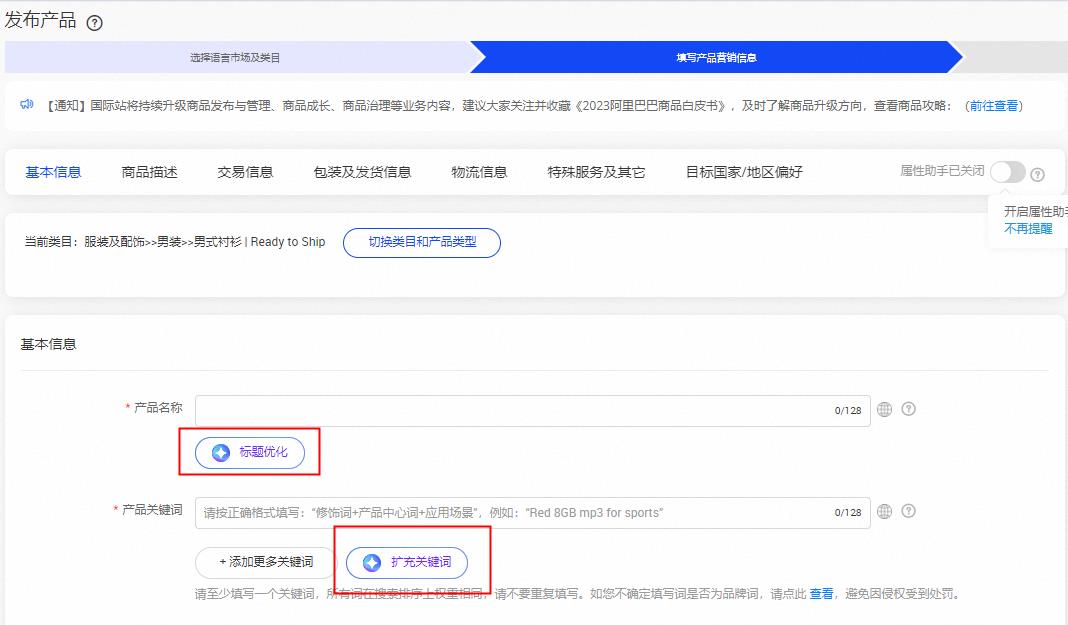Open the 物流信息 tab
The height and width of the screenshot is (625, 1068).
pos(478,171)
